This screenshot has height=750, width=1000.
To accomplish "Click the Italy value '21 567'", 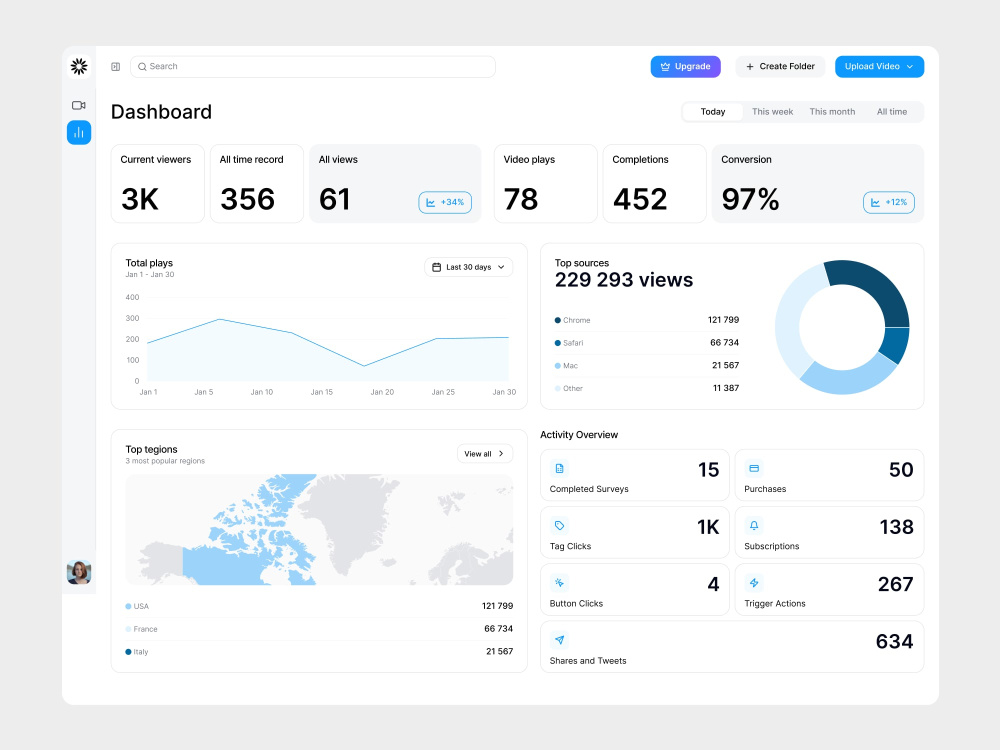I will point(499,652).
